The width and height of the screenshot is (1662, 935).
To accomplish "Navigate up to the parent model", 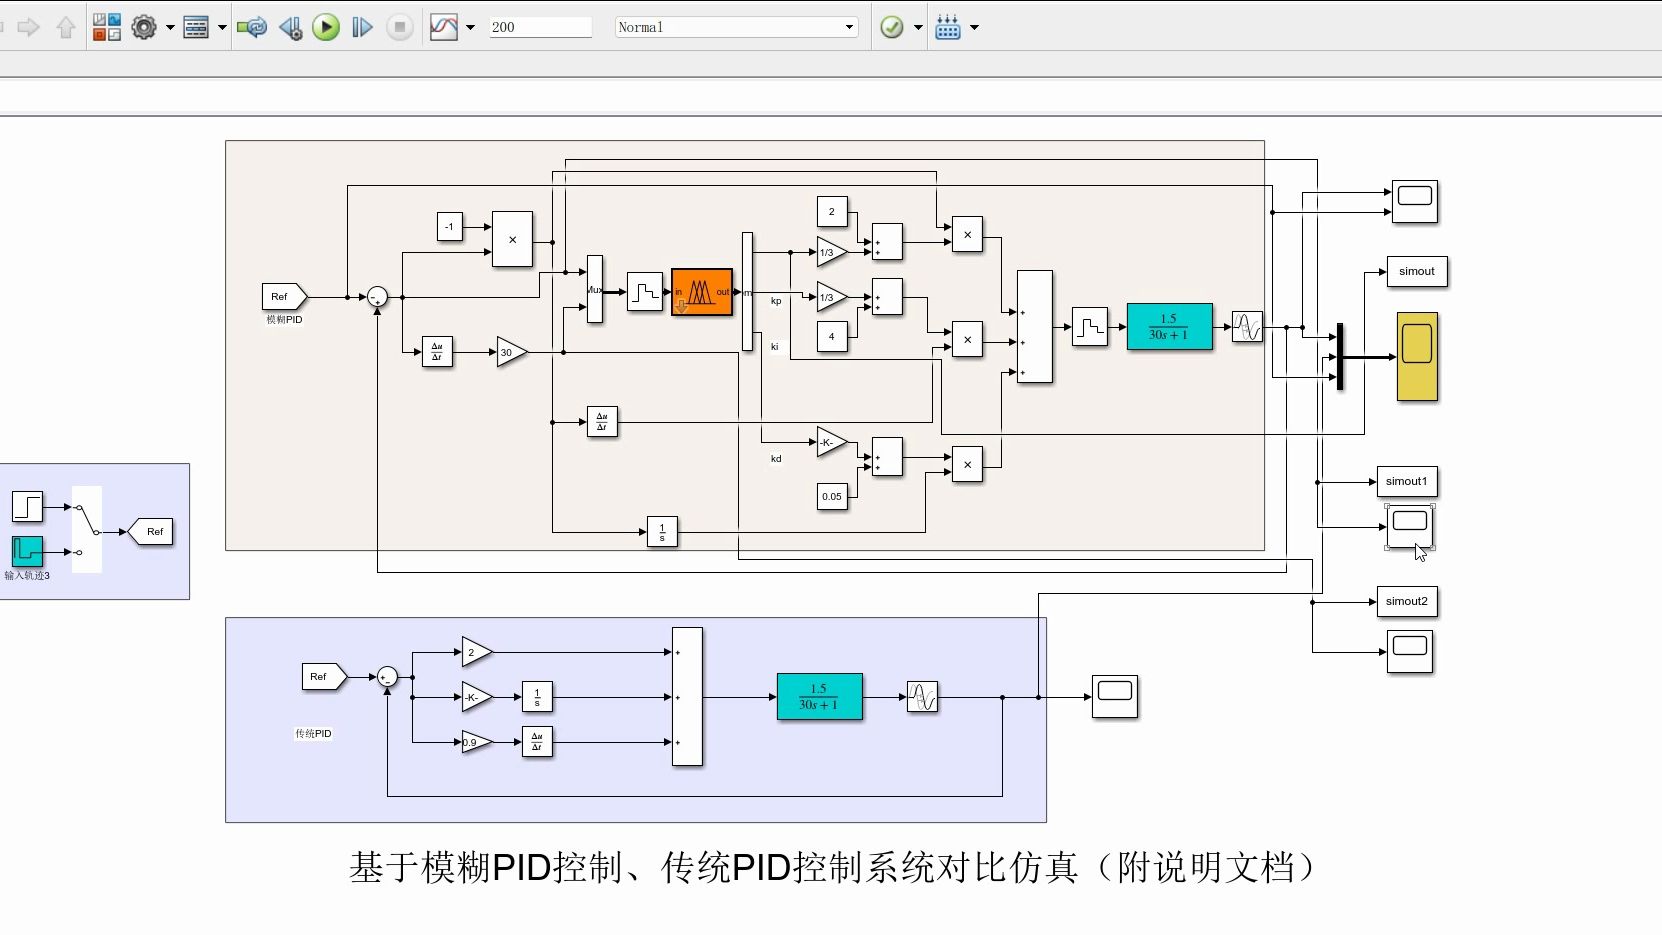I will (x=65, y=27).
